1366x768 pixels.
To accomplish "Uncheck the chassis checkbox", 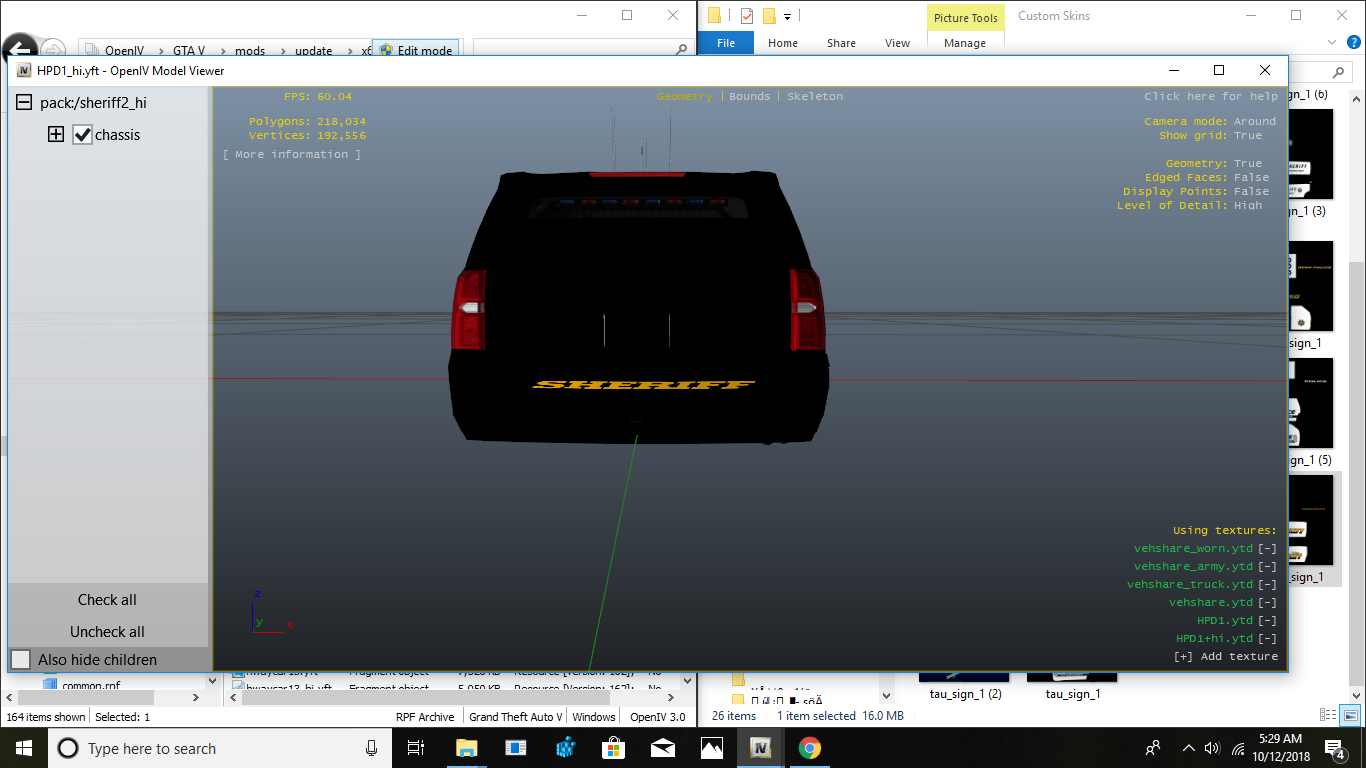I will (x=83, y=135).
